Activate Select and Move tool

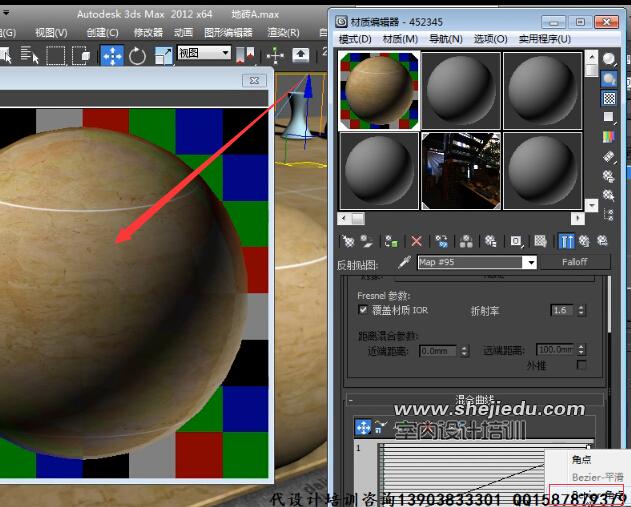click(x=112, y=56)
